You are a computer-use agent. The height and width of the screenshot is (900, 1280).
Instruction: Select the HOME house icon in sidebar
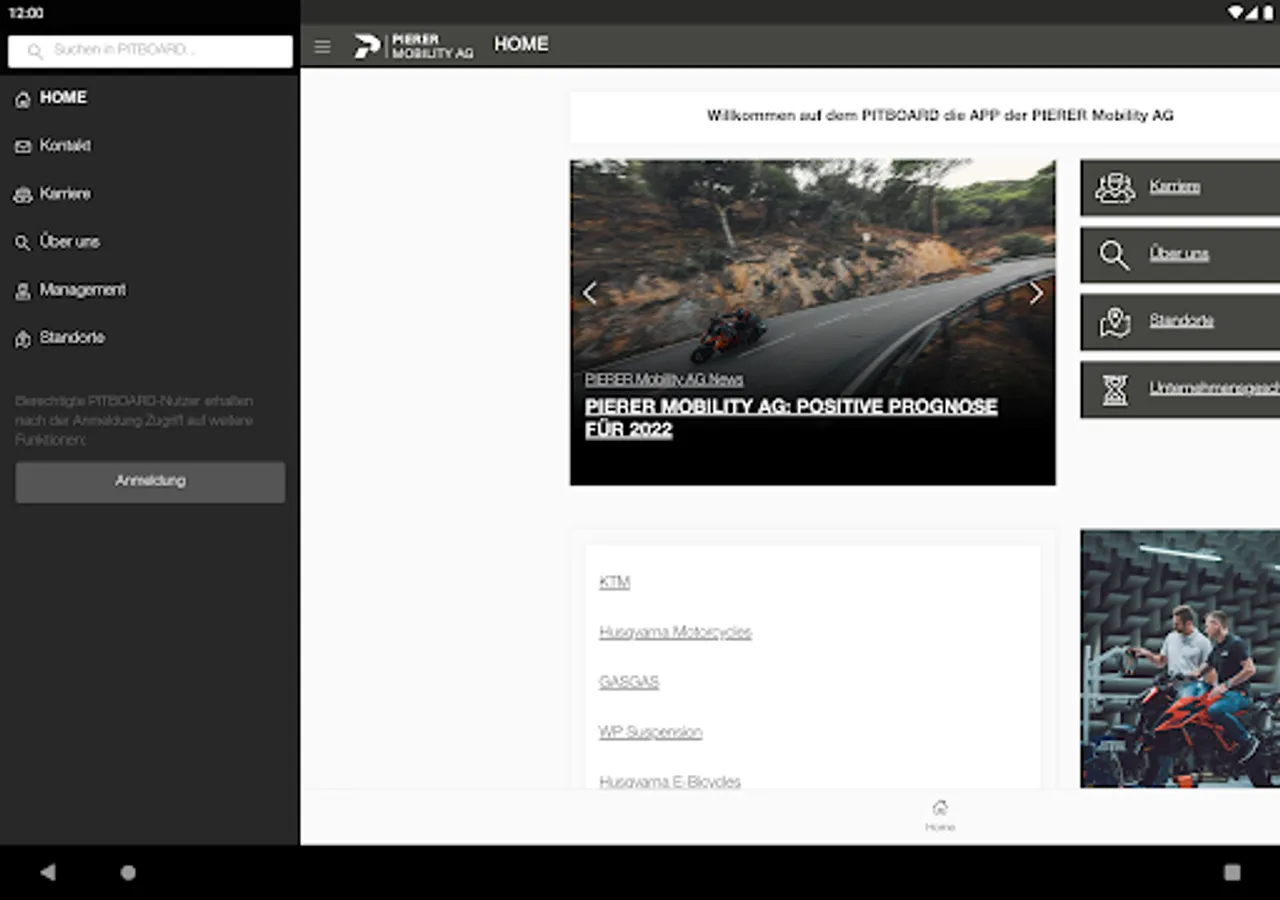pyautogui.click(x=23, y=99)
